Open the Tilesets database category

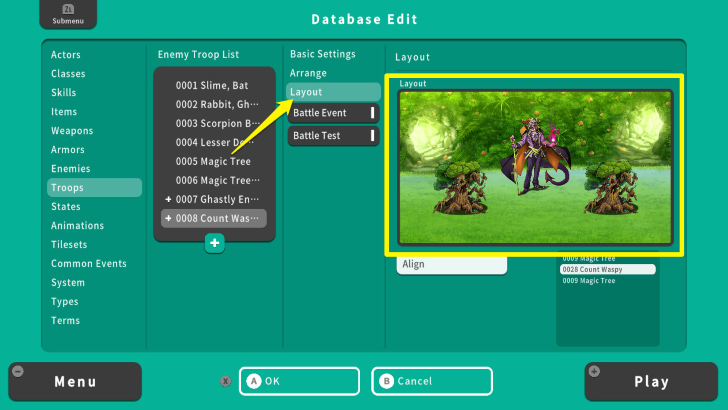coord(69,245)
